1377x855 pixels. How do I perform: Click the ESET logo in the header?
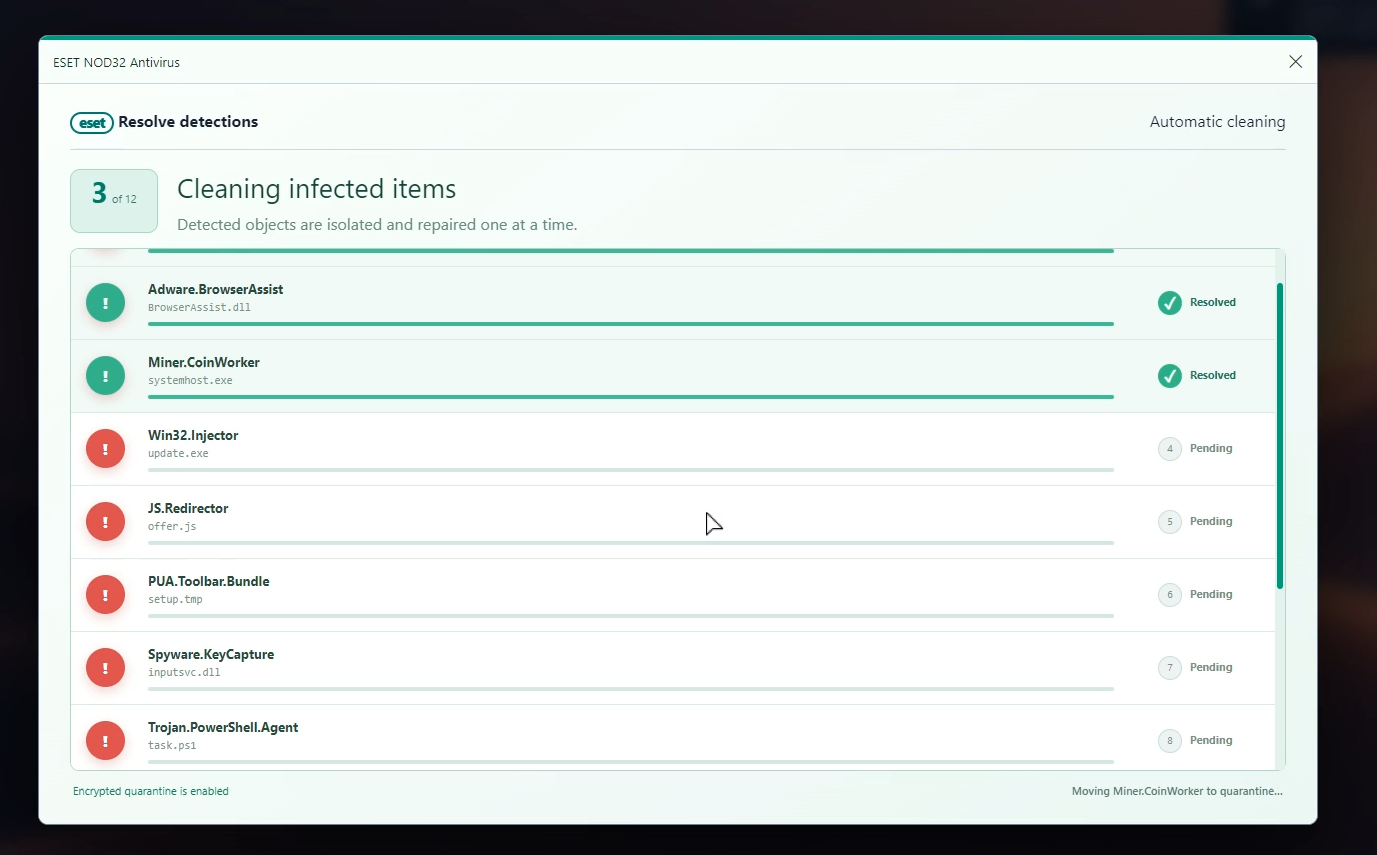pos(92,122)
